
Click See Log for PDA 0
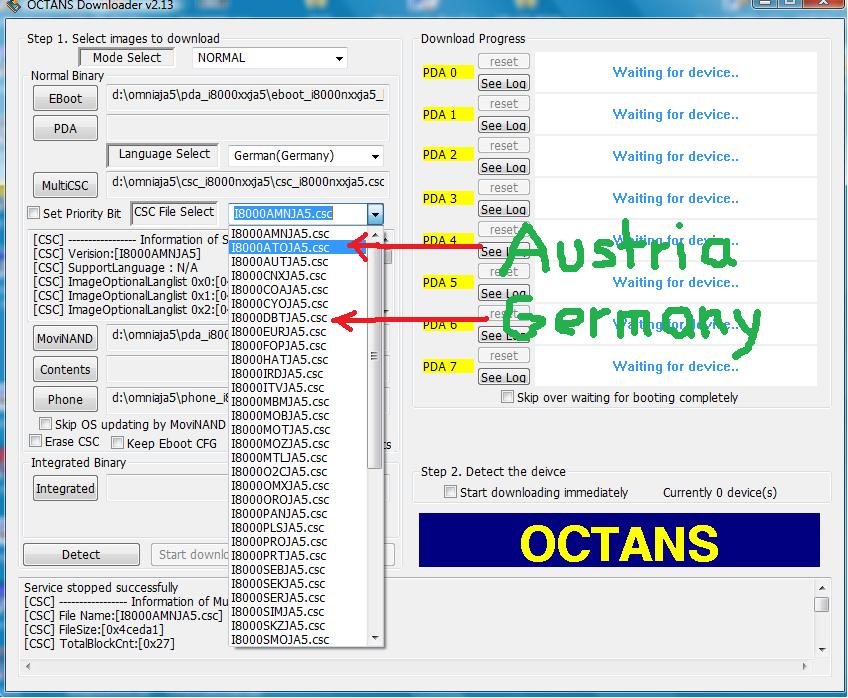click(x=504, y=83)
